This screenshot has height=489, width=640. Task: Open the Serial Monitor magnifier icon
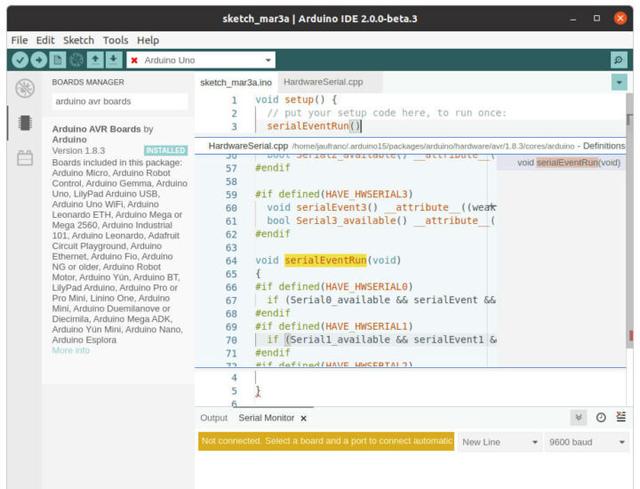tap(619, 60)
